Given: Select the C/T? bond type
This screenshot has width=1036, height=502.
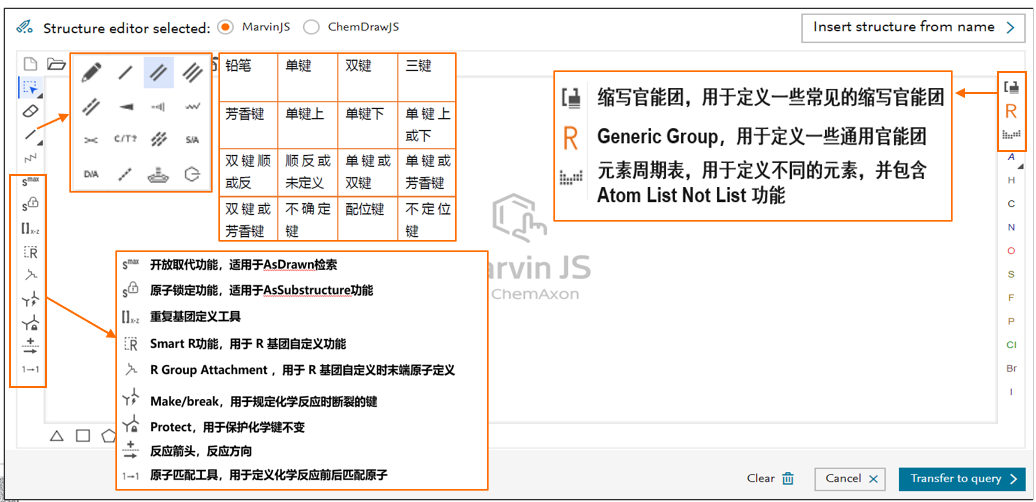Looking at the screenshot, I should click(x=125, y=139).
